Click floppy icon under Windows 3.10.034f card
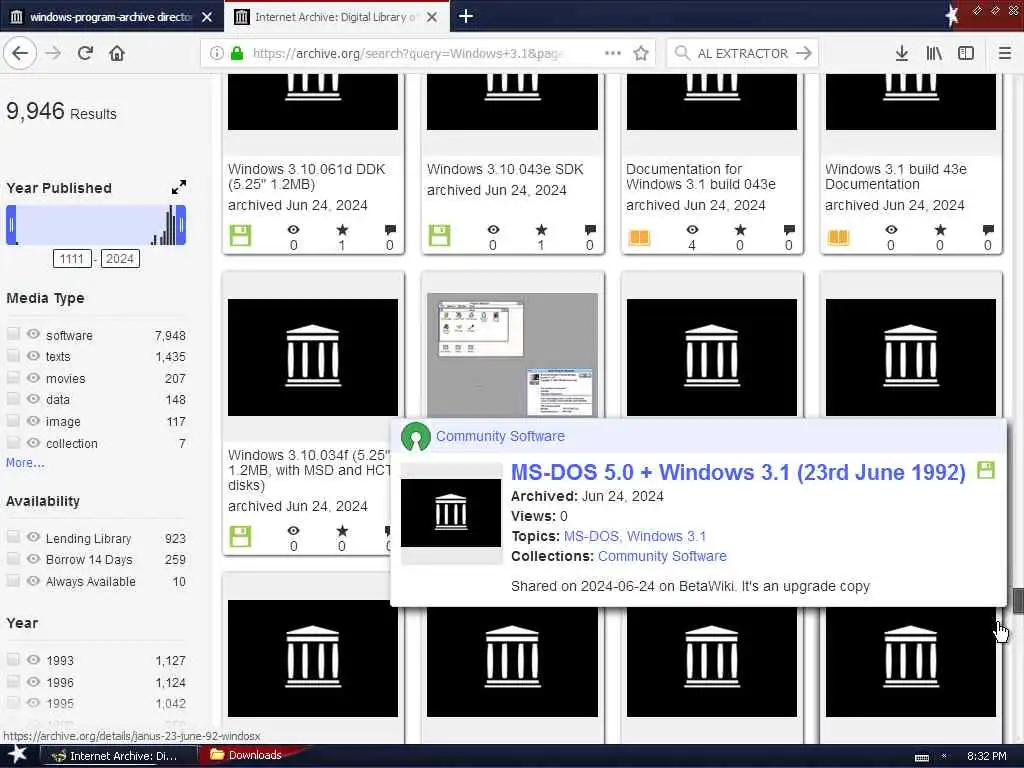The image size is (1024, 768). point(240,536)
